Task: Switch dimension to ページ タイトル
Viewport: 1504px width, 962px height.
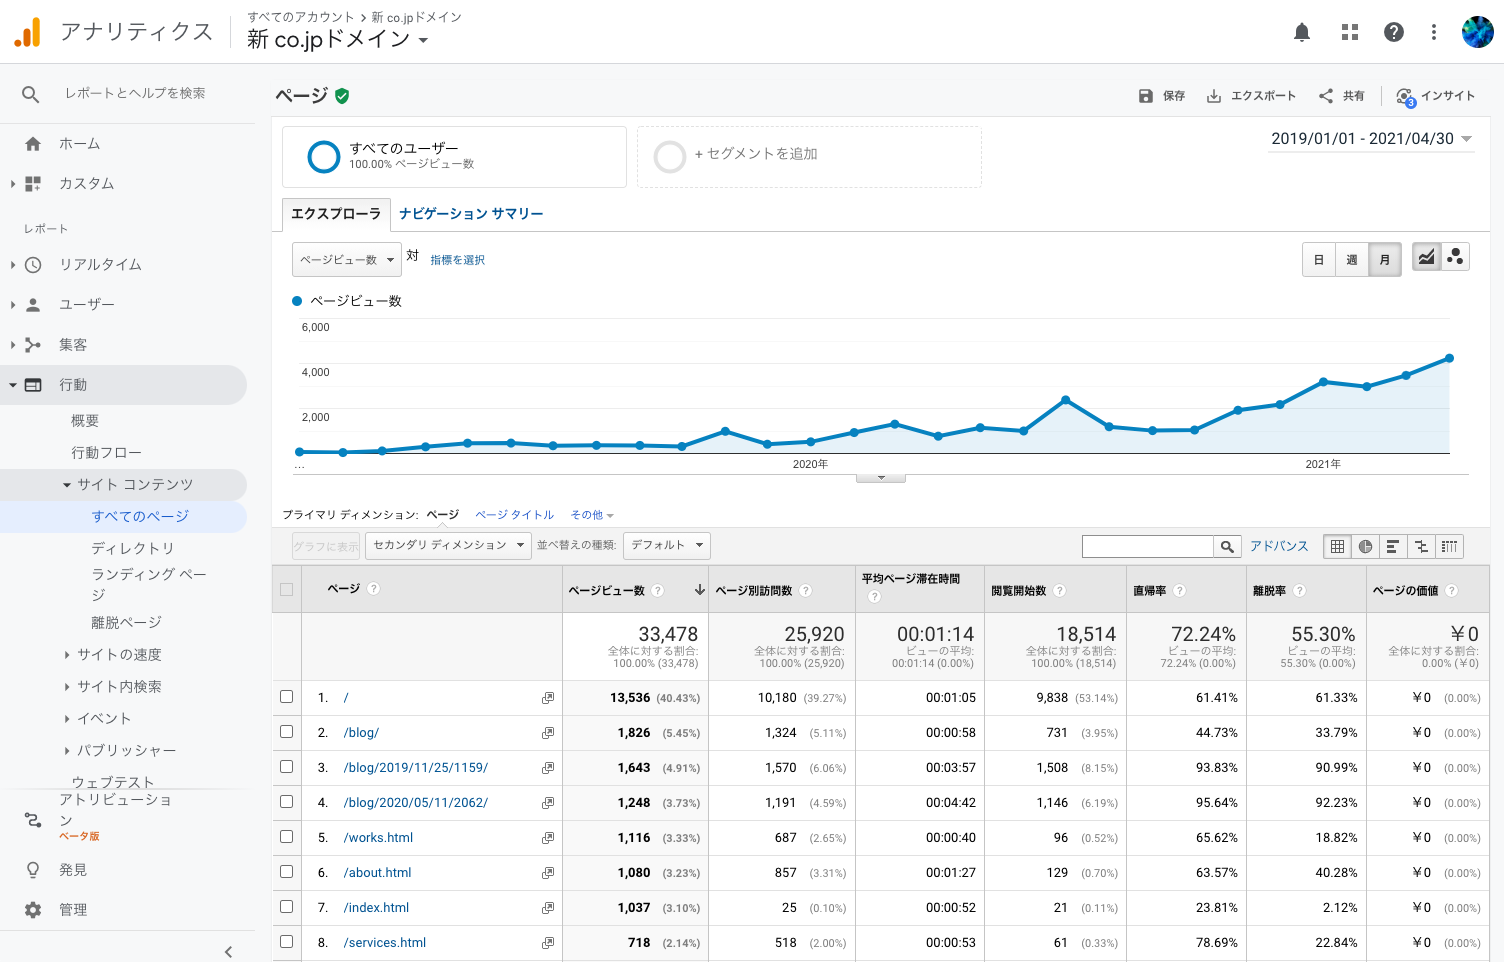Action: [x=514, y=515]
